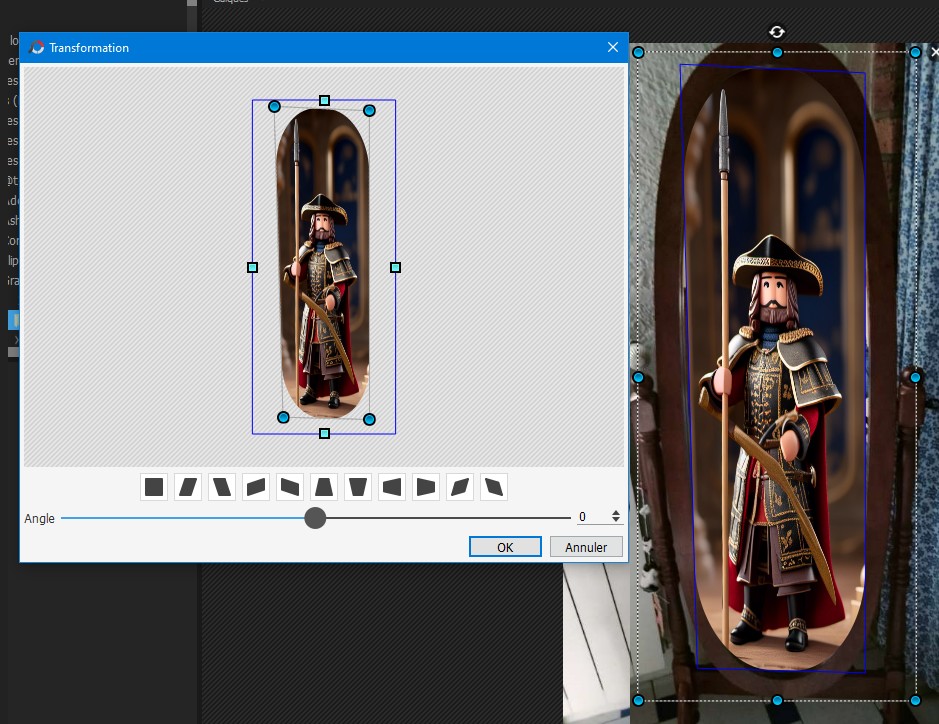Viewport: 939px width, 724px height.
Task: Click the canvas selection's right-middle handle
Action: [915, 377]
